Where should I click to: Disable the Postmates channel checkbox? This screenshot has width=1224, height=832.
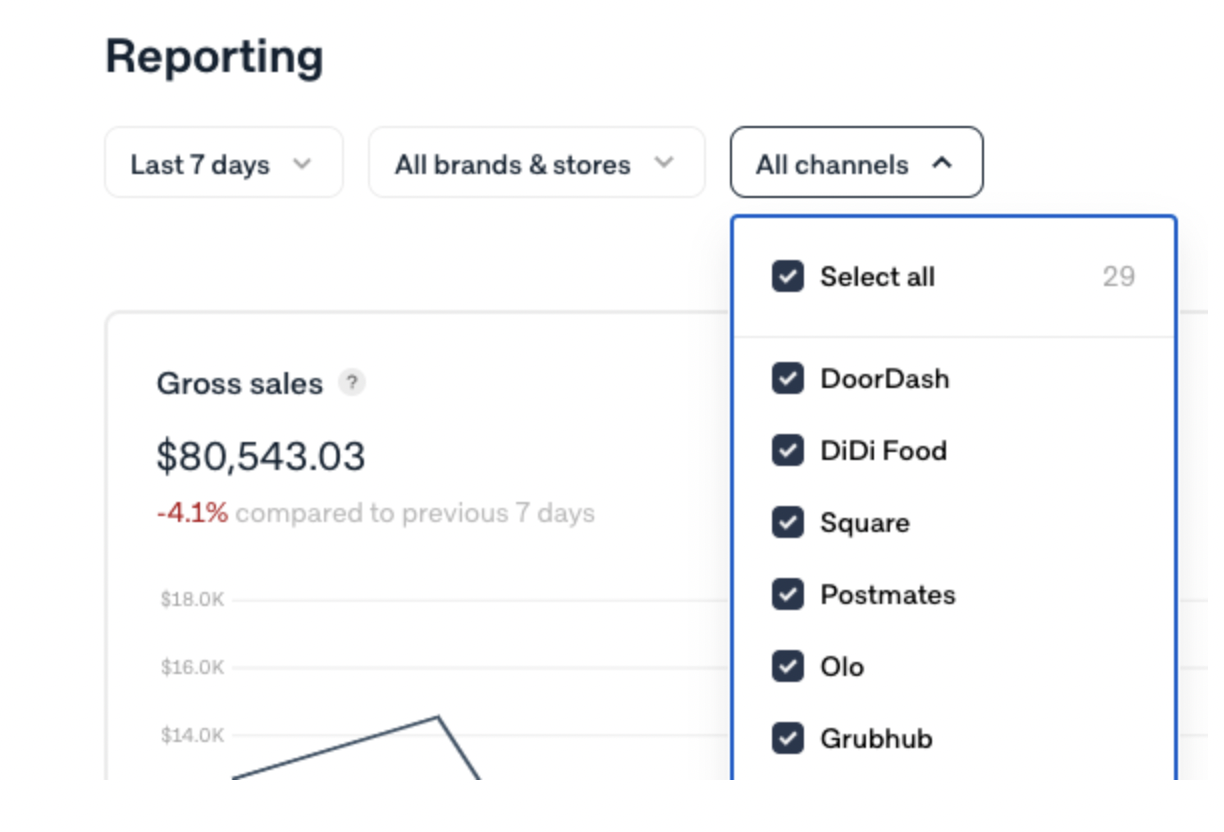788,595
